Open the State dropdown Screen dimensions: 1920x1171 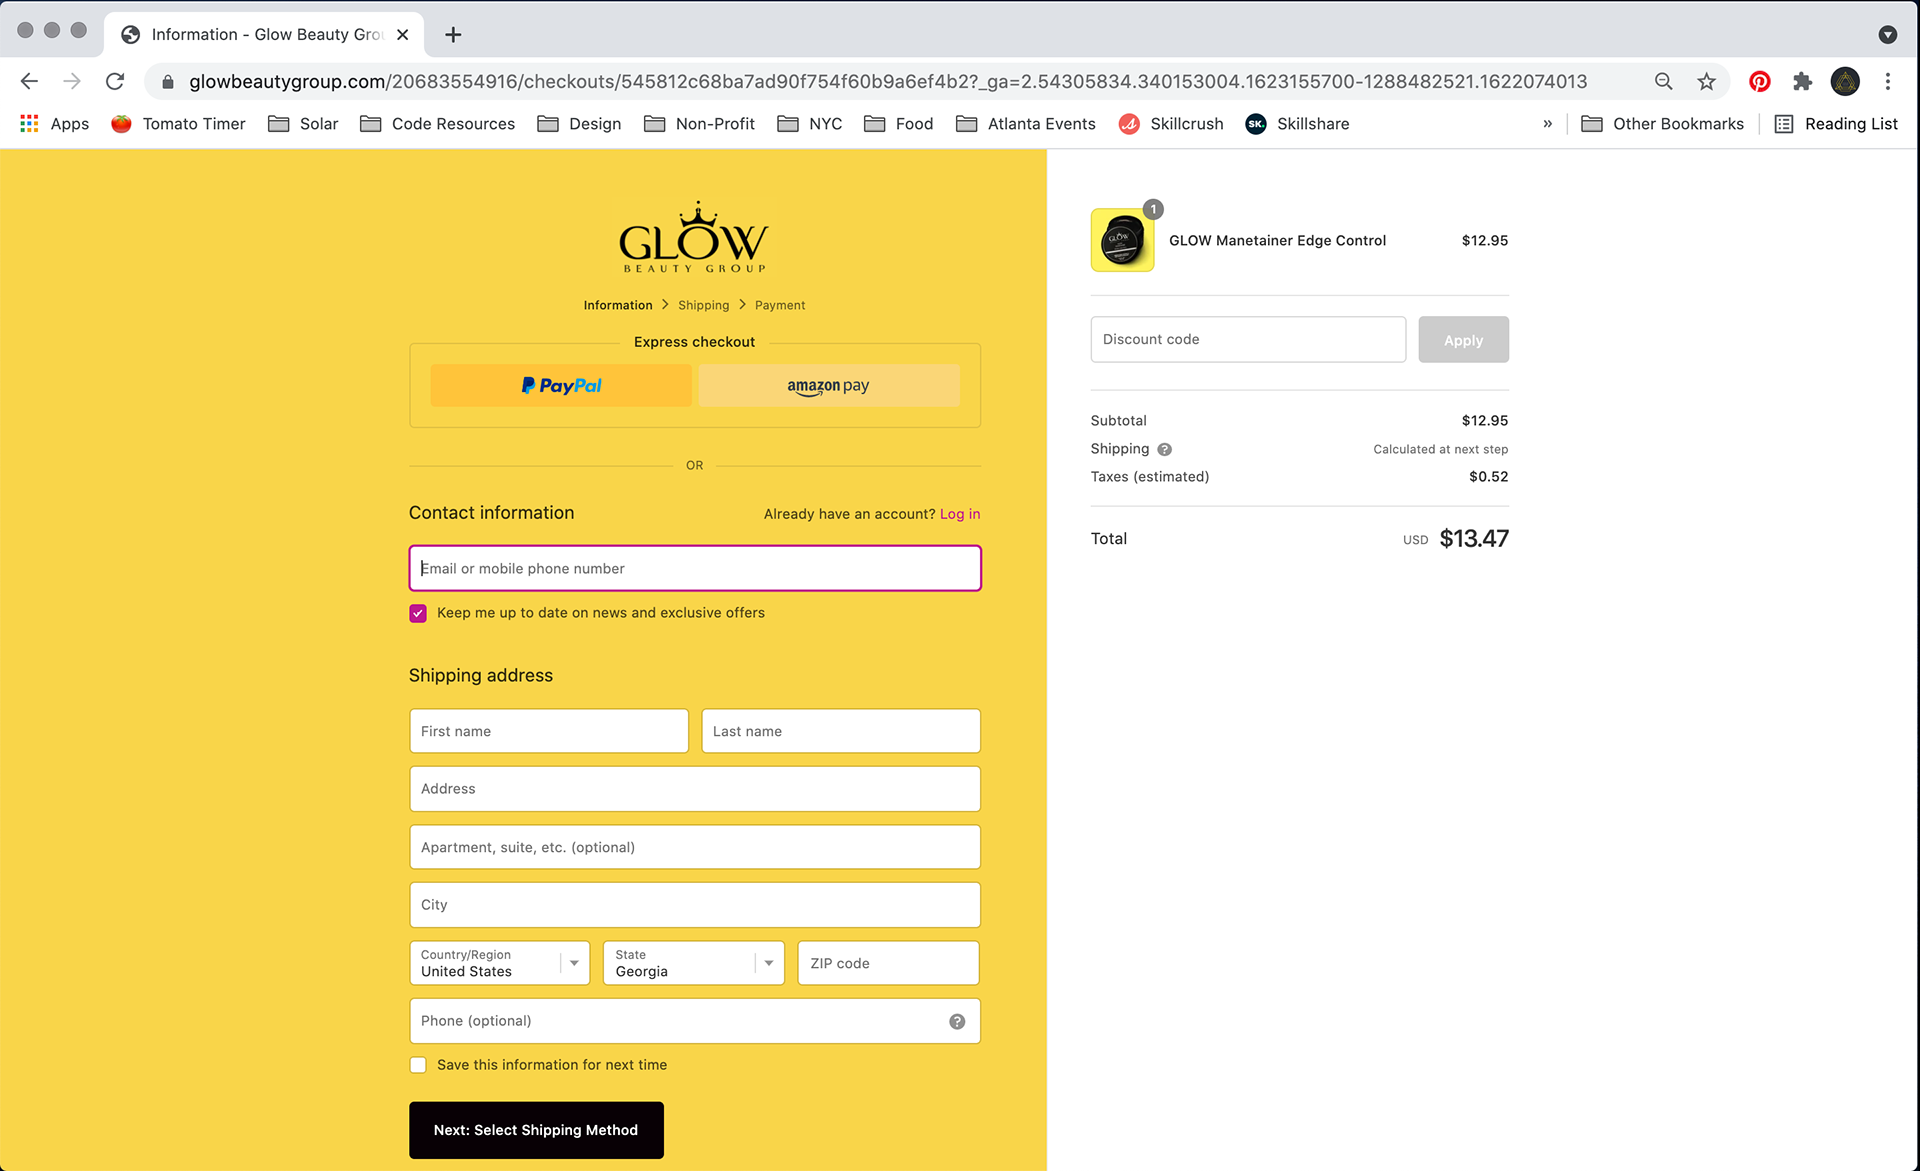point(693,963)
